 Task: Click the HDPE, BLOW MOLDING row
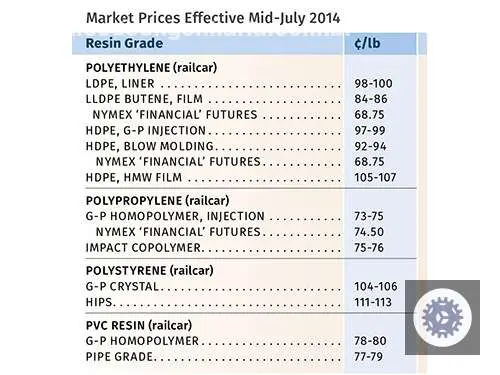[x=239, y=146]
